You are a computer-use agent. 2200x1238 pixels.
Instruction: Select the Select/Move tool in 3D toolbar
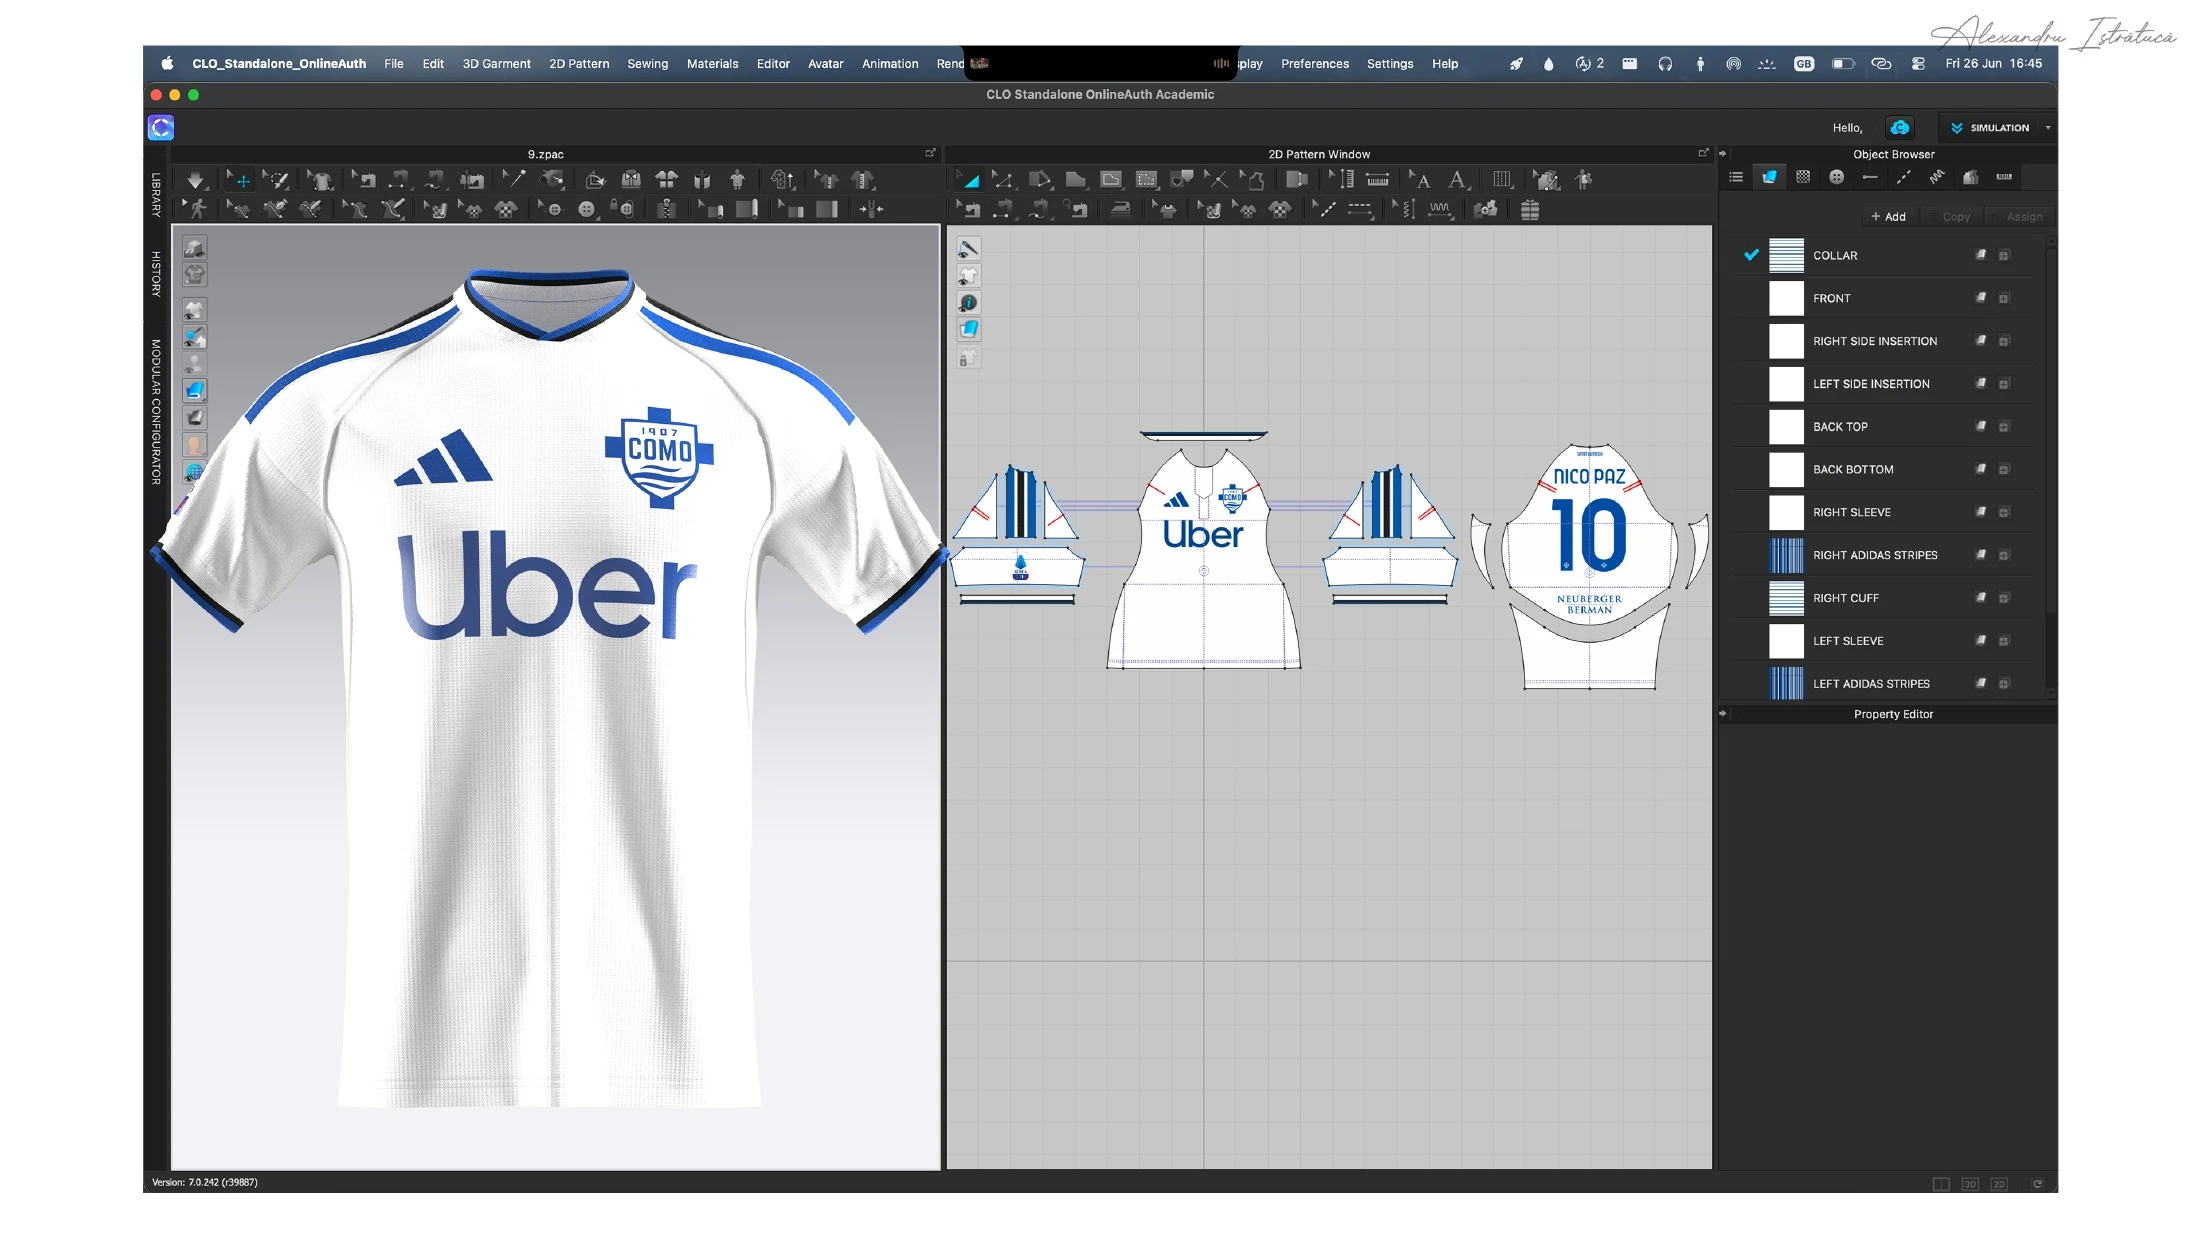pos(239,181)
